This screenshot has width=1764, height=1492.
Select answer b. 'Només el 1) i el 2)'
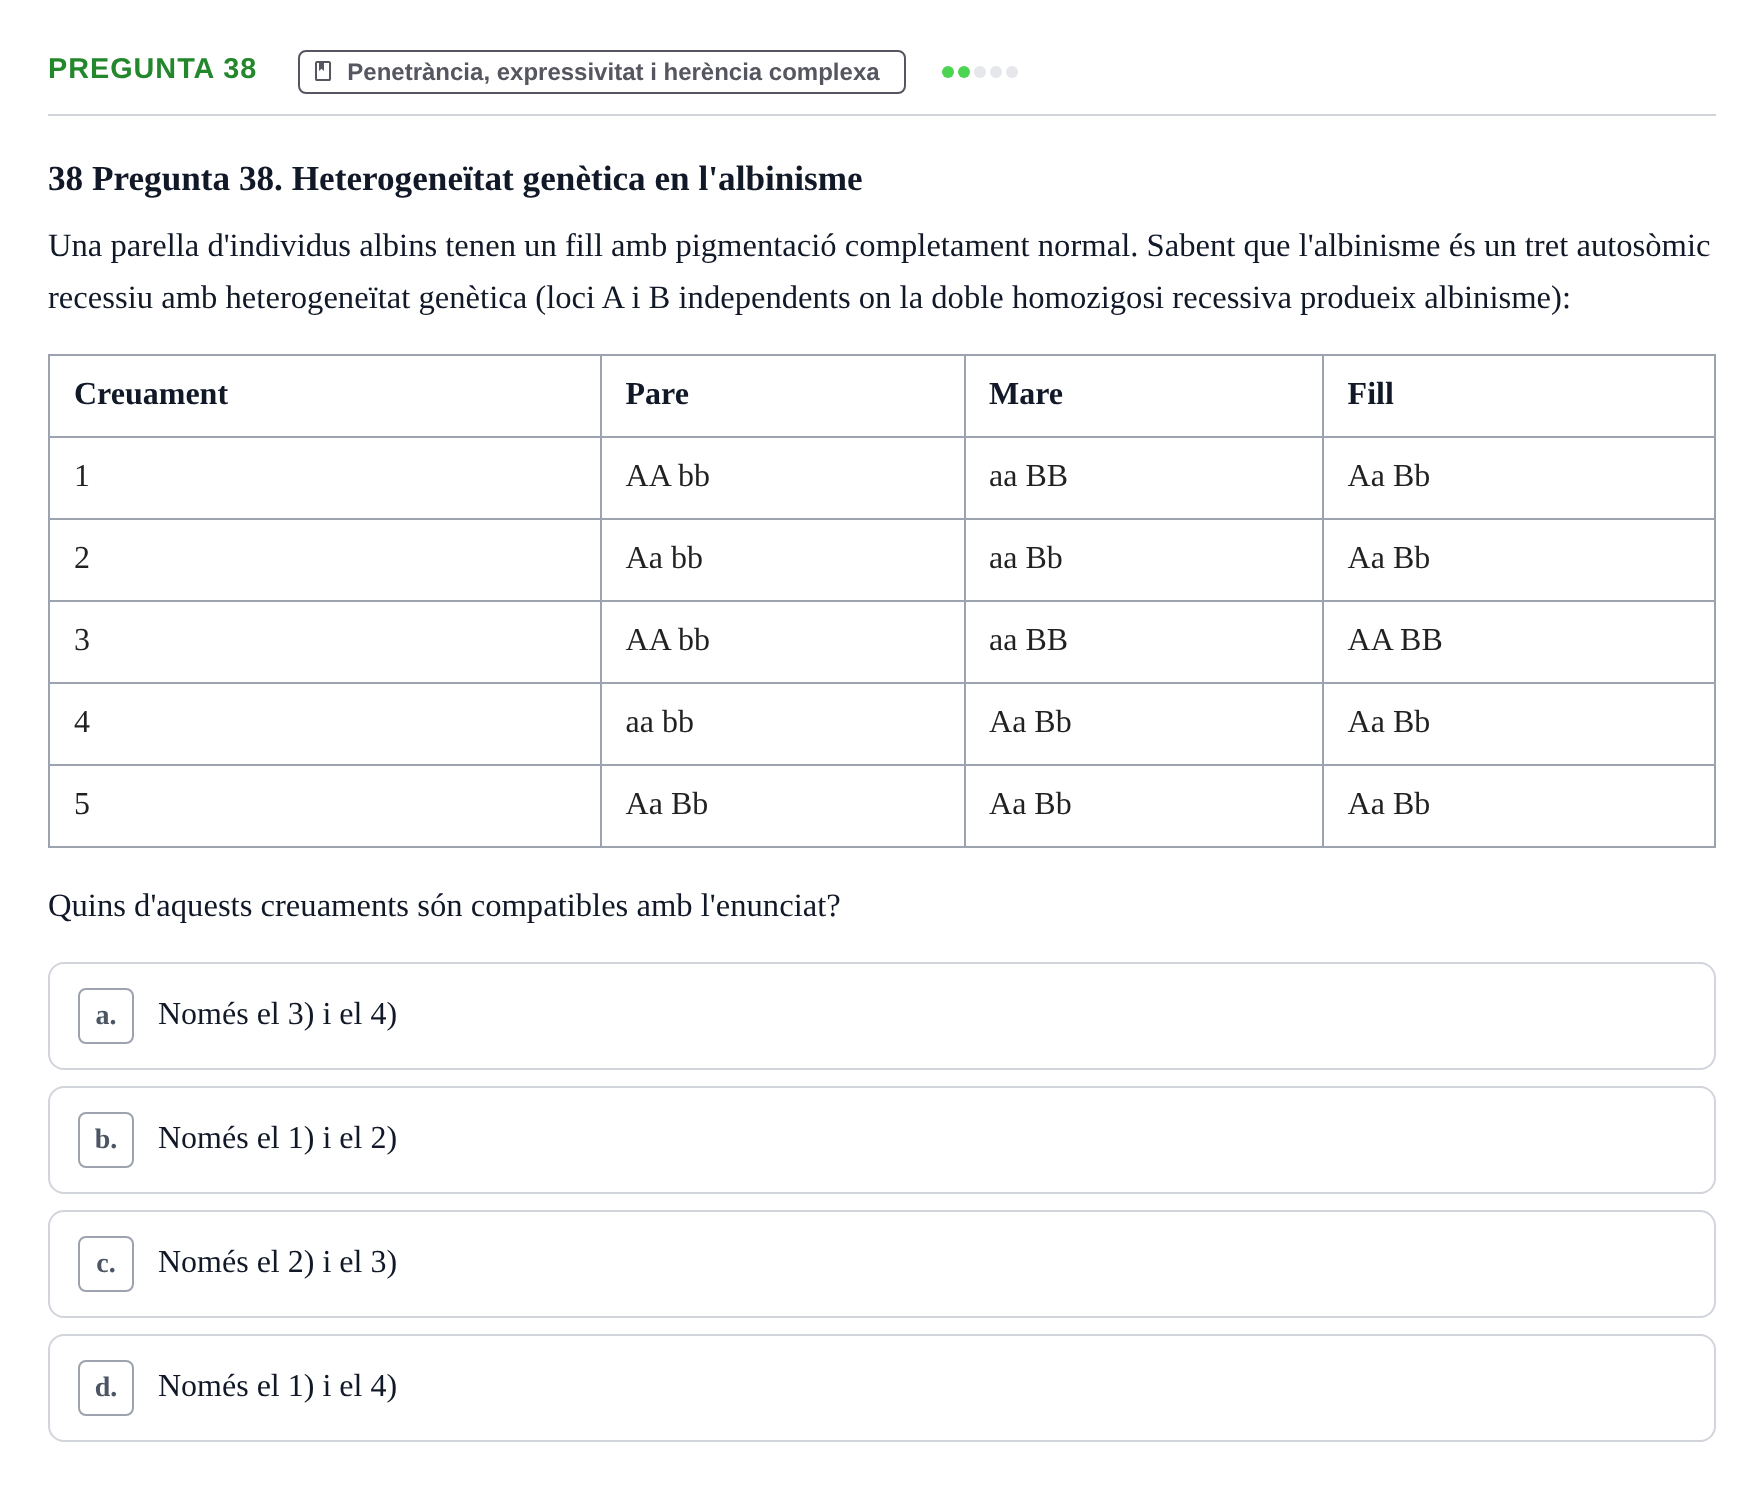point(882,1140)
